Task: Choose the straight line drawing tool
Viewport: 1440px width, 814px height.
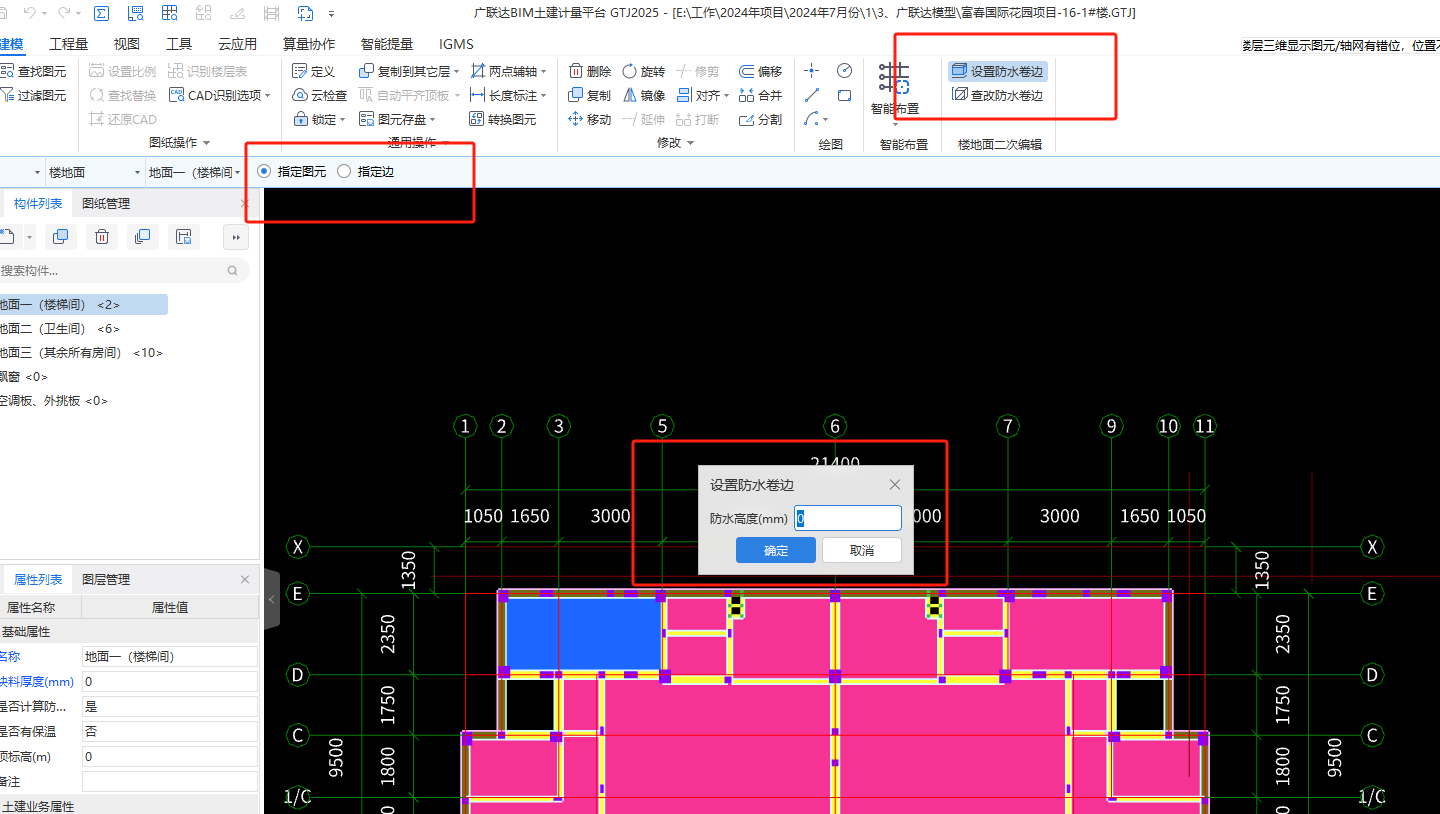Action: (812, 95)
